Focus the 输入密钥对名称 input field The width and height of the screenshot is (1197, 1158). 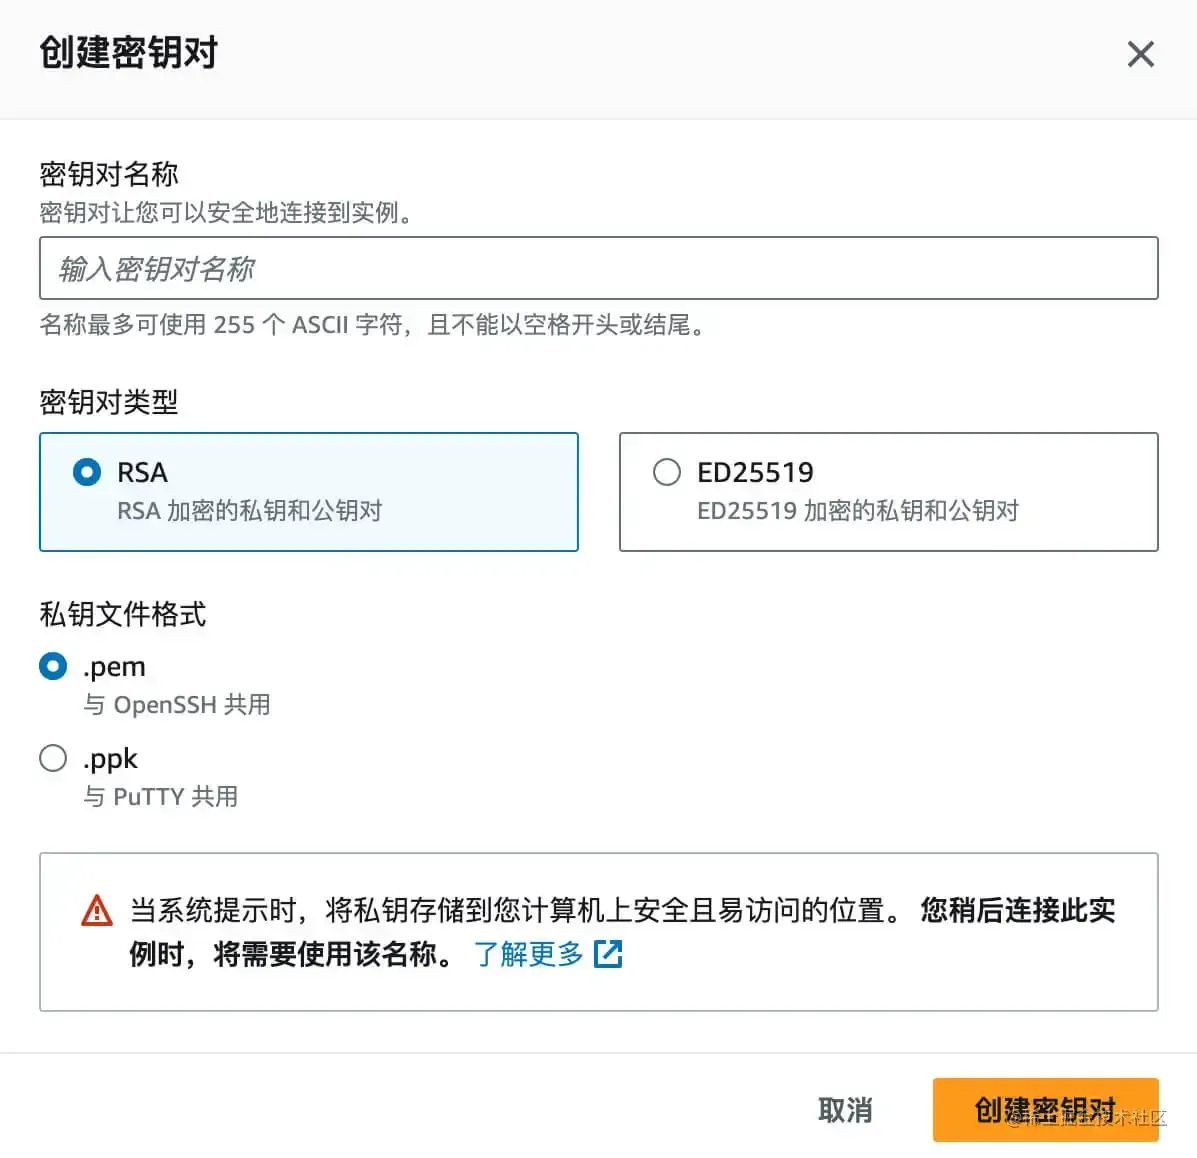598,268
